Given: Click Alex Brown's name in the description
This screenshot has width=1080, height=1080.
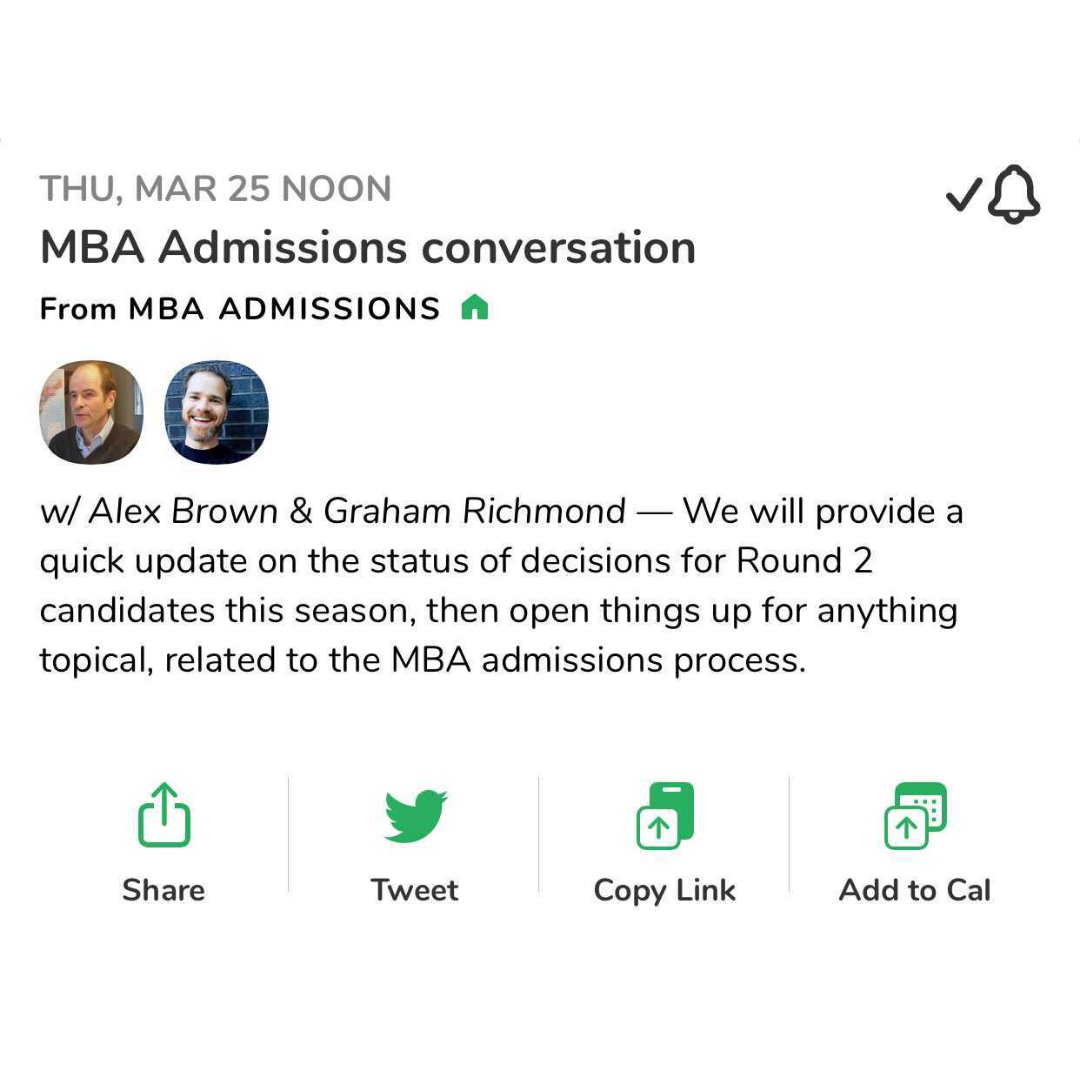Looking at the screenshot, I should [x=182, y=512].
